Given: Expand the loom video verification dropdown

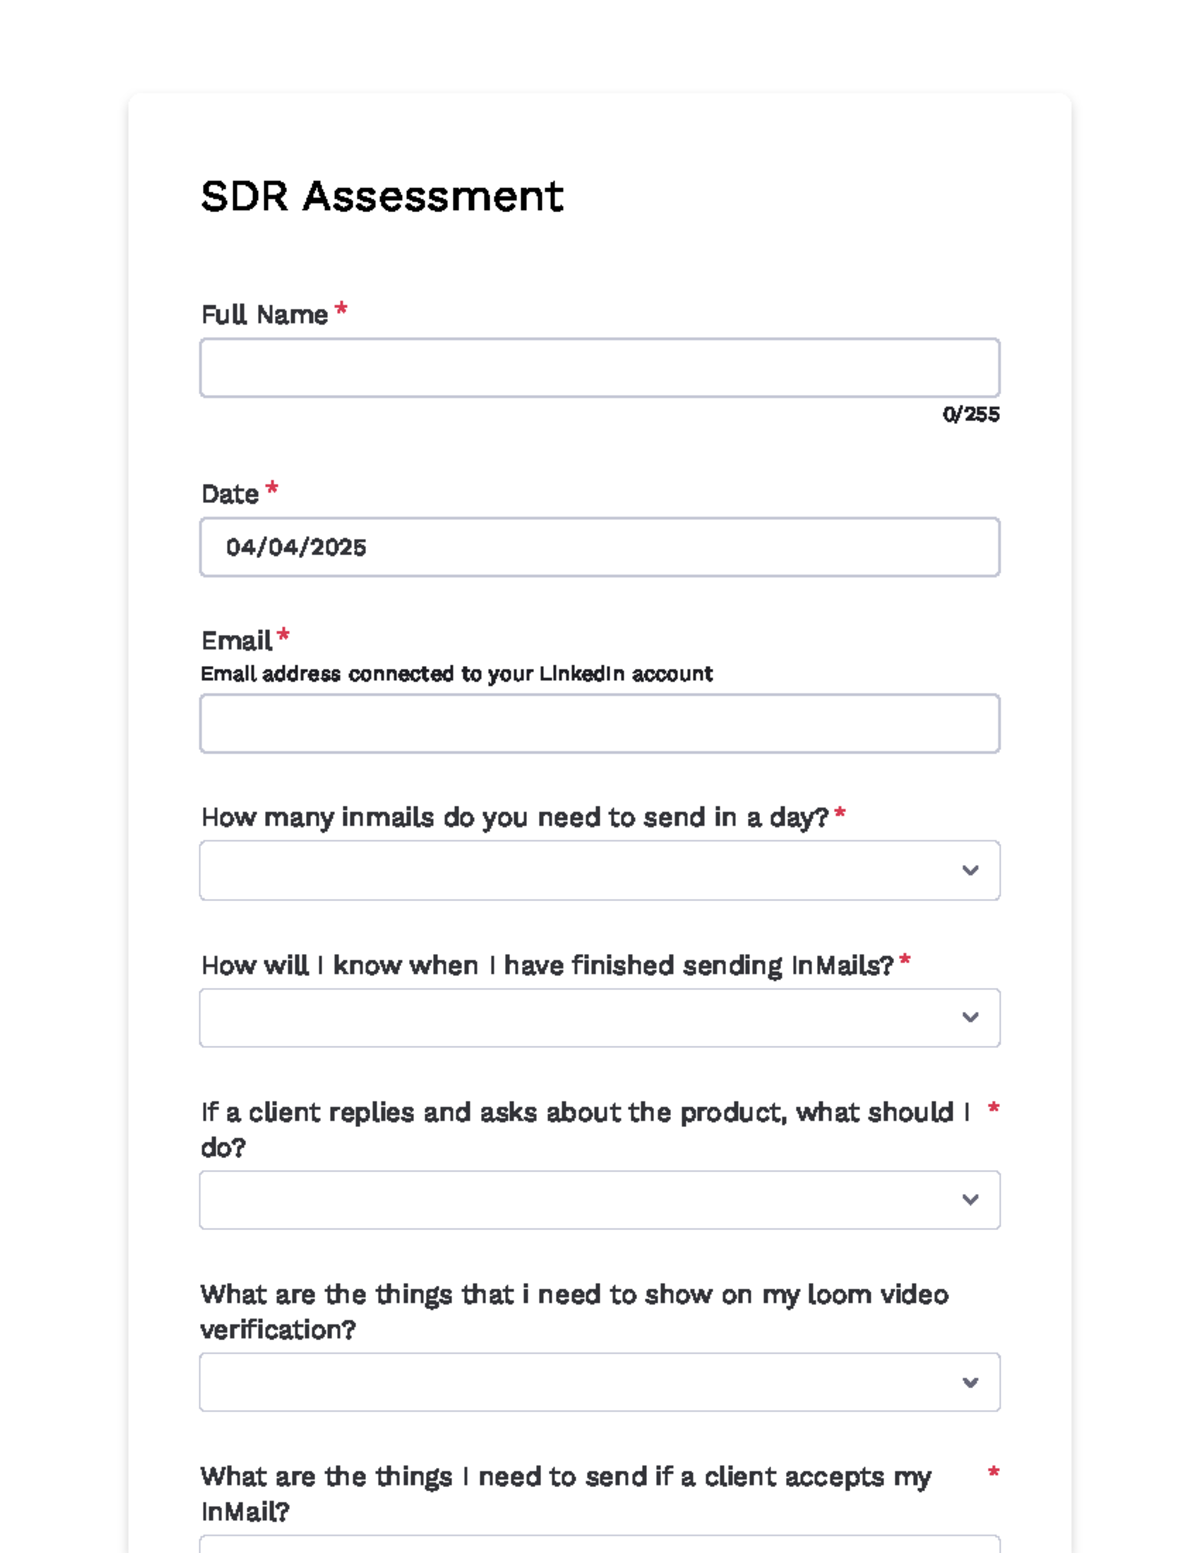Looking at the screenshot, I should coord(600,1381).
